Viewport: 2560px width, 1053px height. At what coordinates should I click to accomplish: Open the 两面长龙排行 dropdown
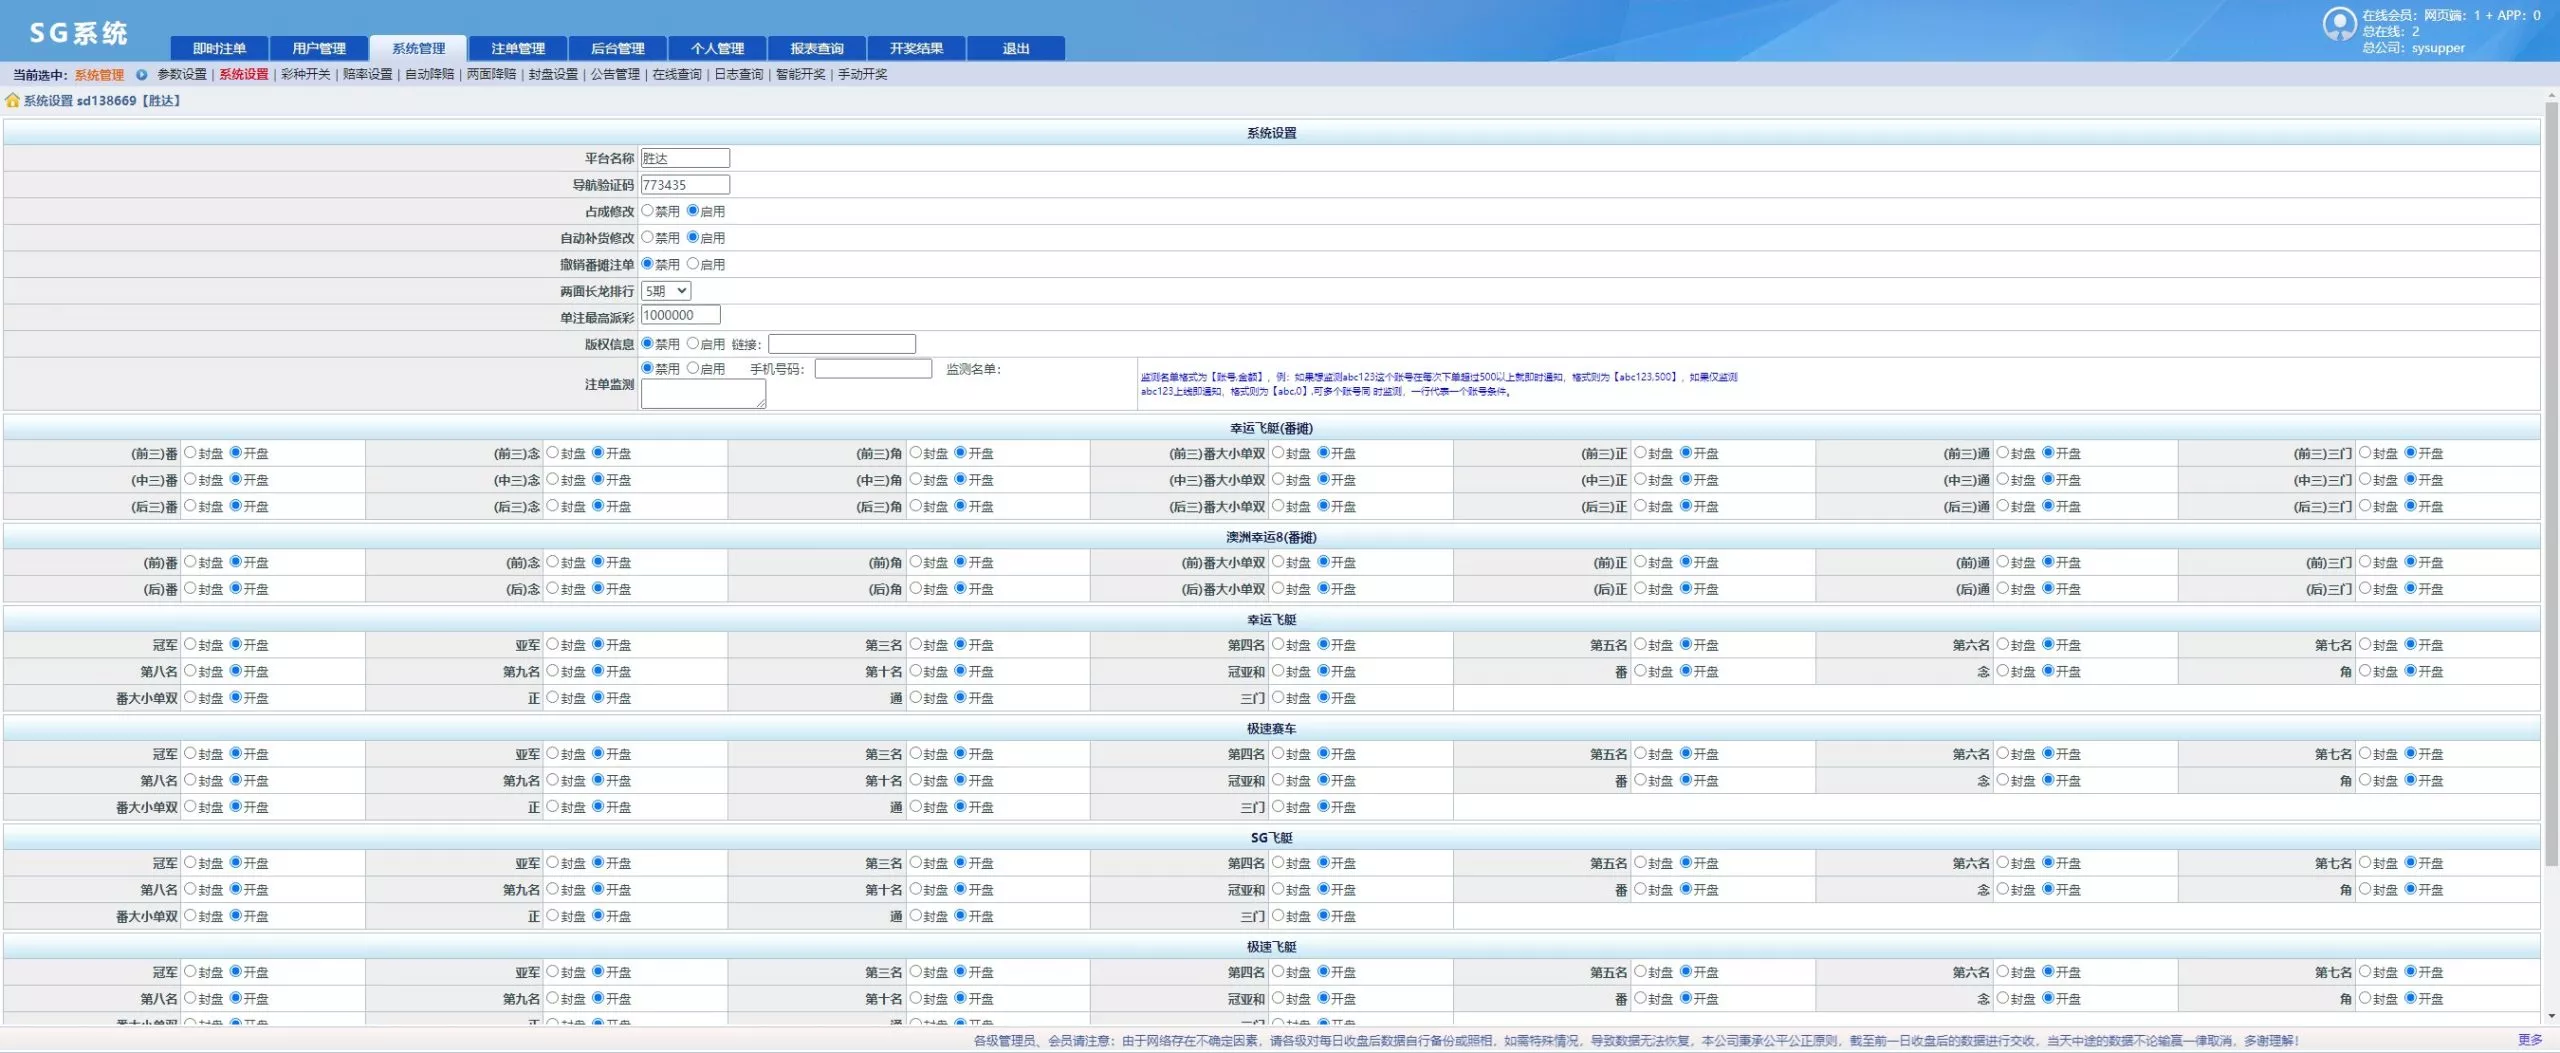(665, 291)
